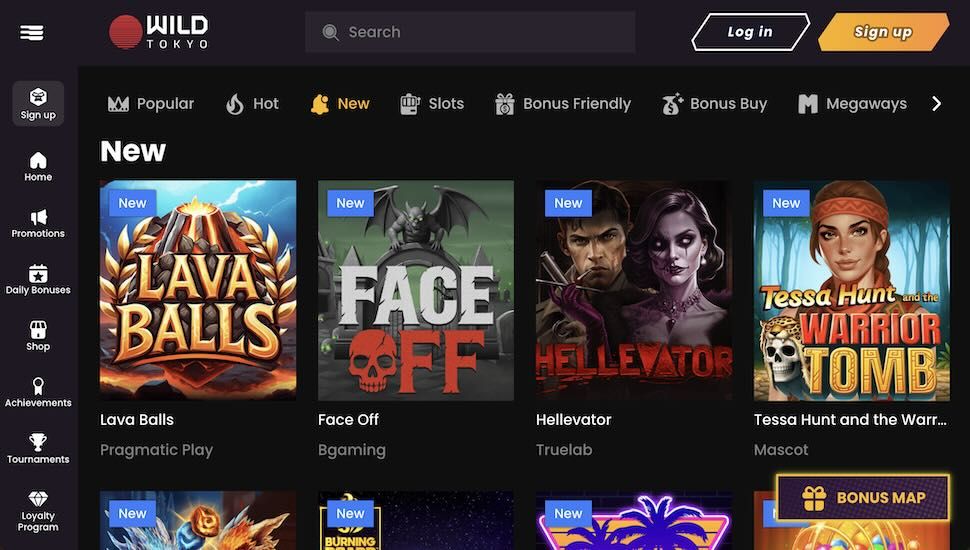The width and height of the screenshot is (970, 550).
Task: View Achievements in sidebar
Action: pyautogui.click(x=38, y=386)
